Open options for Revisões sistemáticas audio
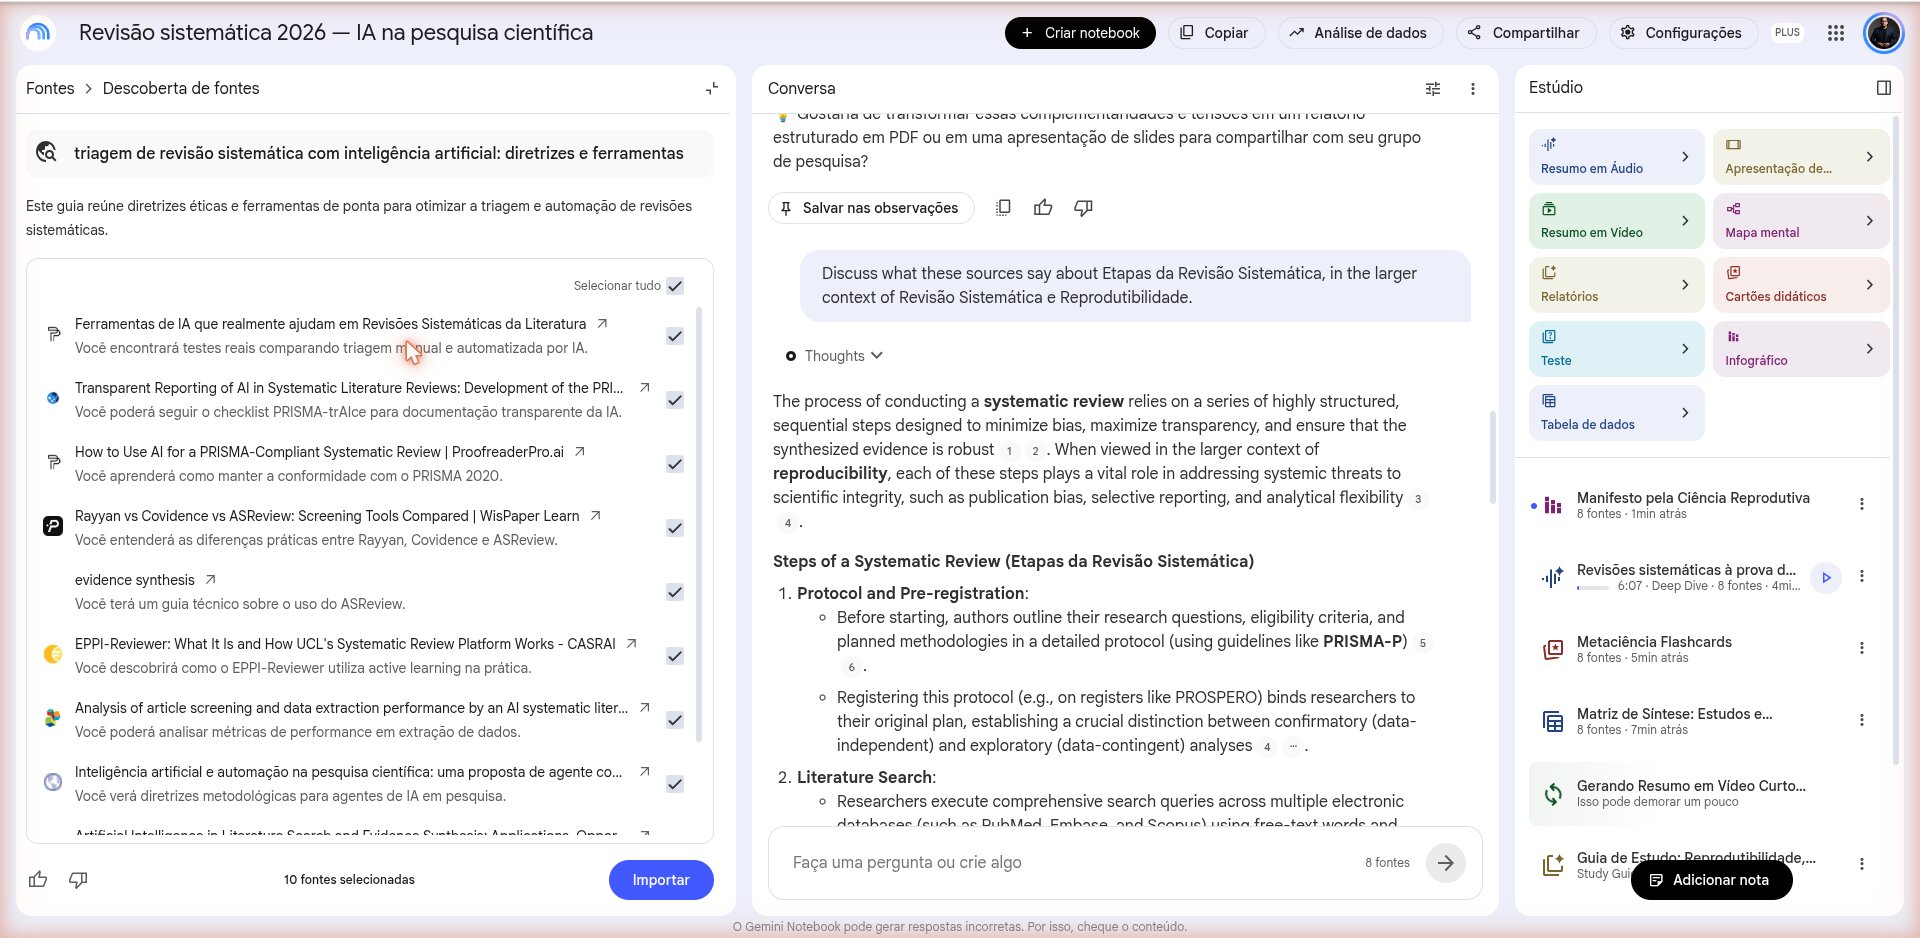The width and height of the screenshot is (1920, 938). tap(1862, 576)
